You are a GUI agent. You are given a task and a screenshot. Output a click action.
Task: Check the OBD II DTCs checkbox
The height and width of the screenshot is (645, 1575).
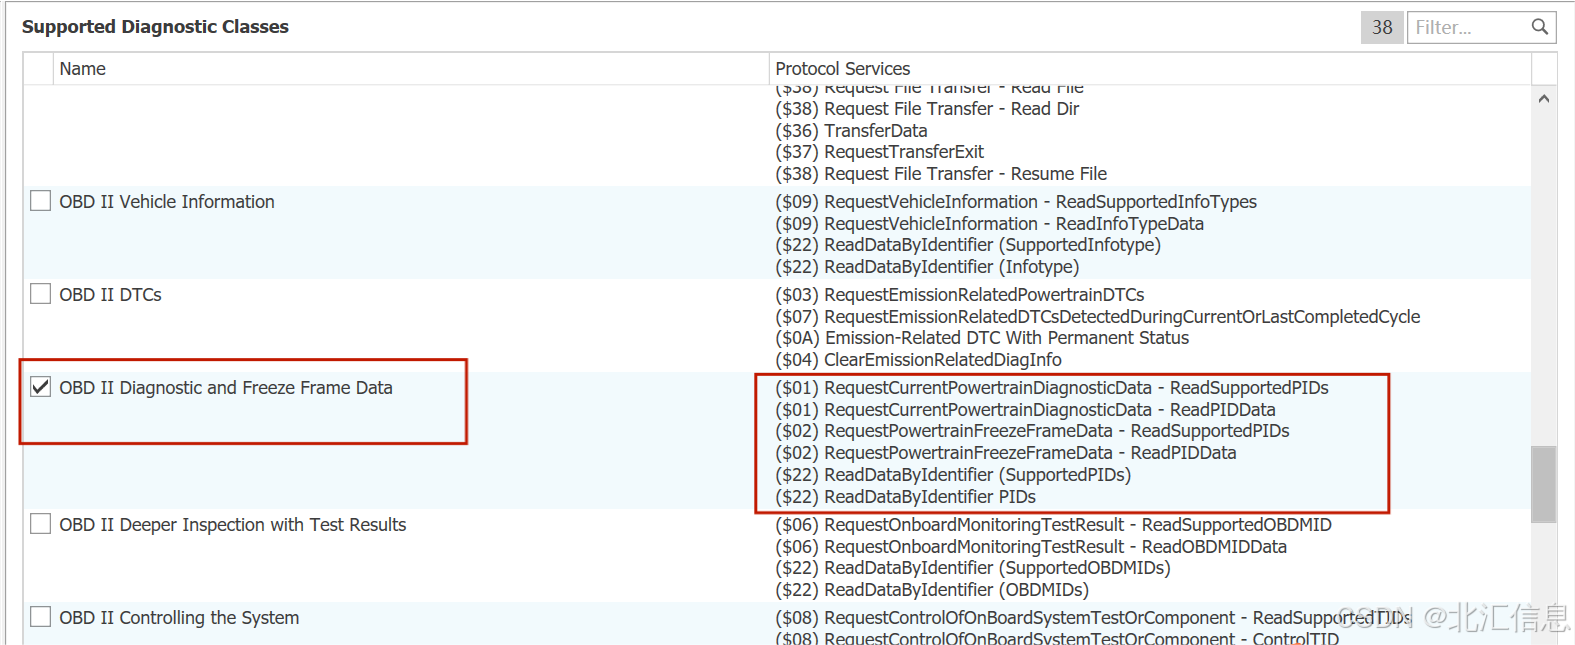pyautogui.click(x=41, y=294)
